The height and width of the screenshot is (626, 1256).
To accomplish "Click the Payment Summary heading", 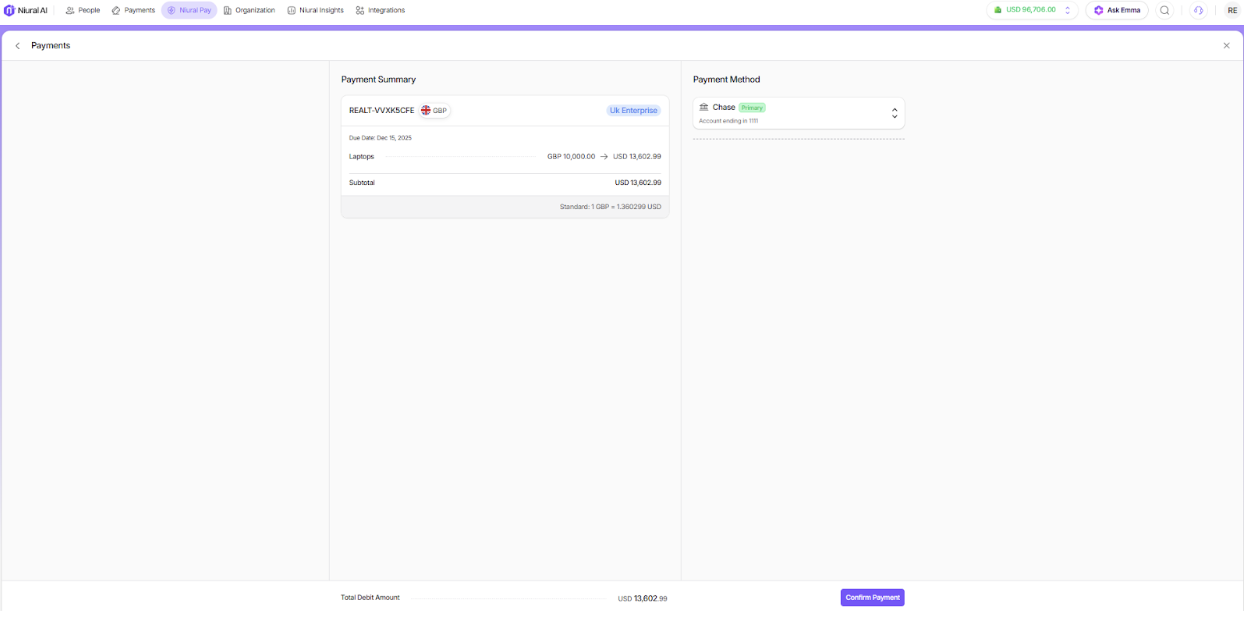I will pos(378,79).
